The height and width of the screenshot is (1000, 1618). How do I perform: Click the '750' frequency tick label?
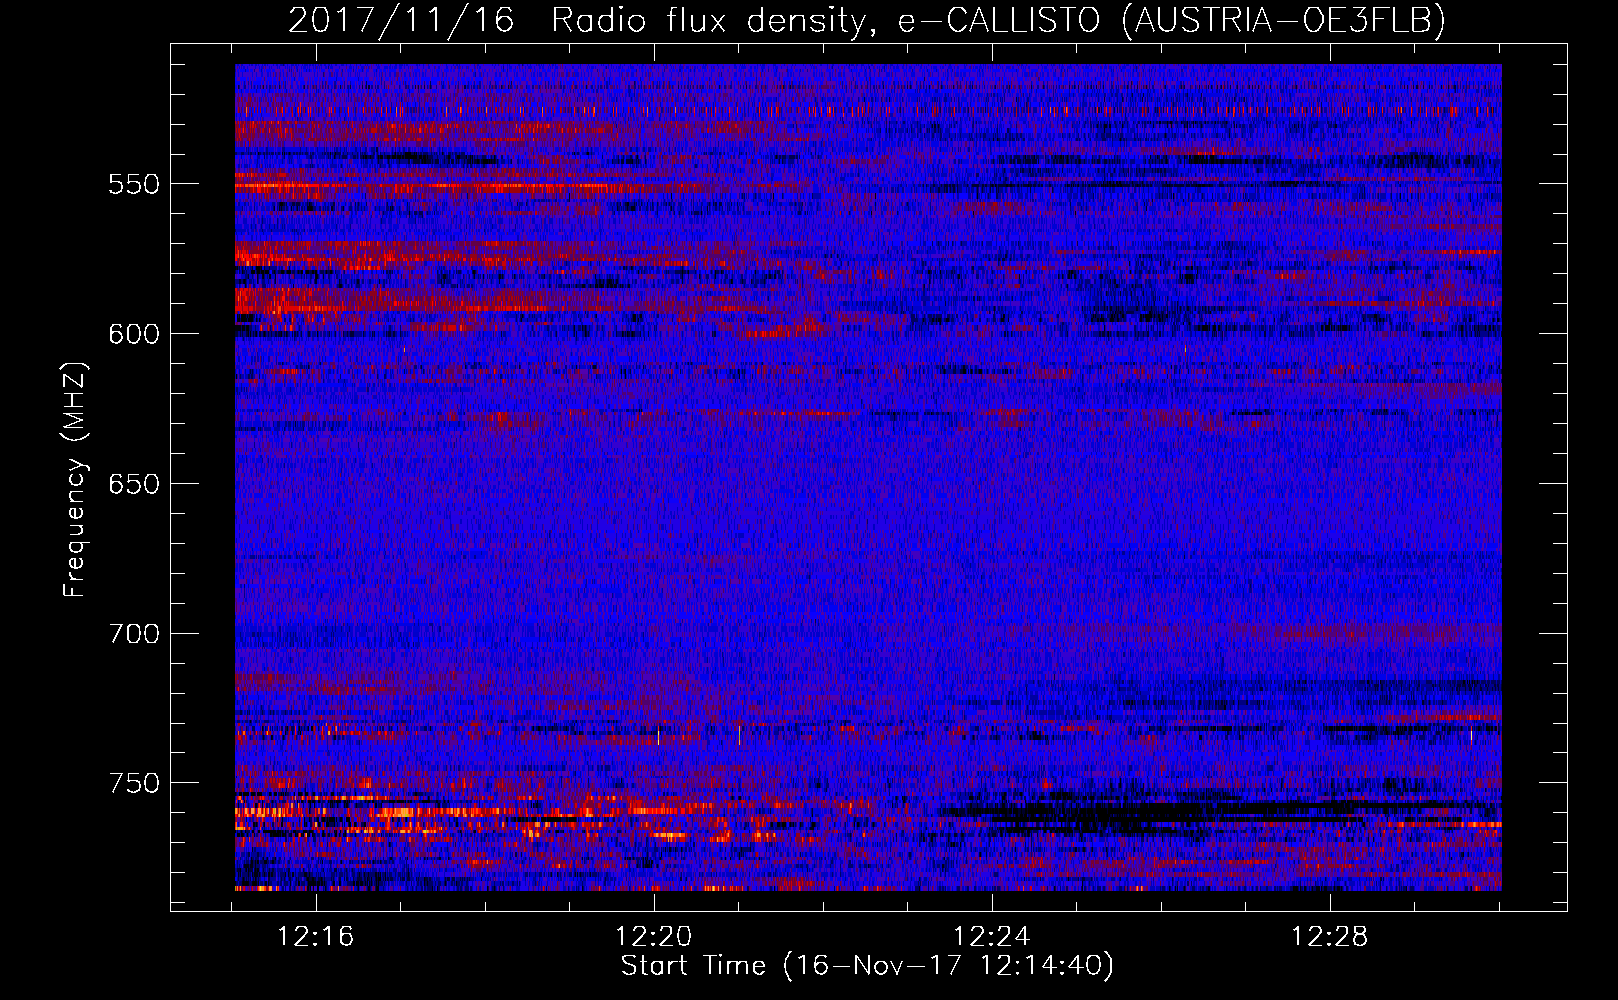(134, 783)
